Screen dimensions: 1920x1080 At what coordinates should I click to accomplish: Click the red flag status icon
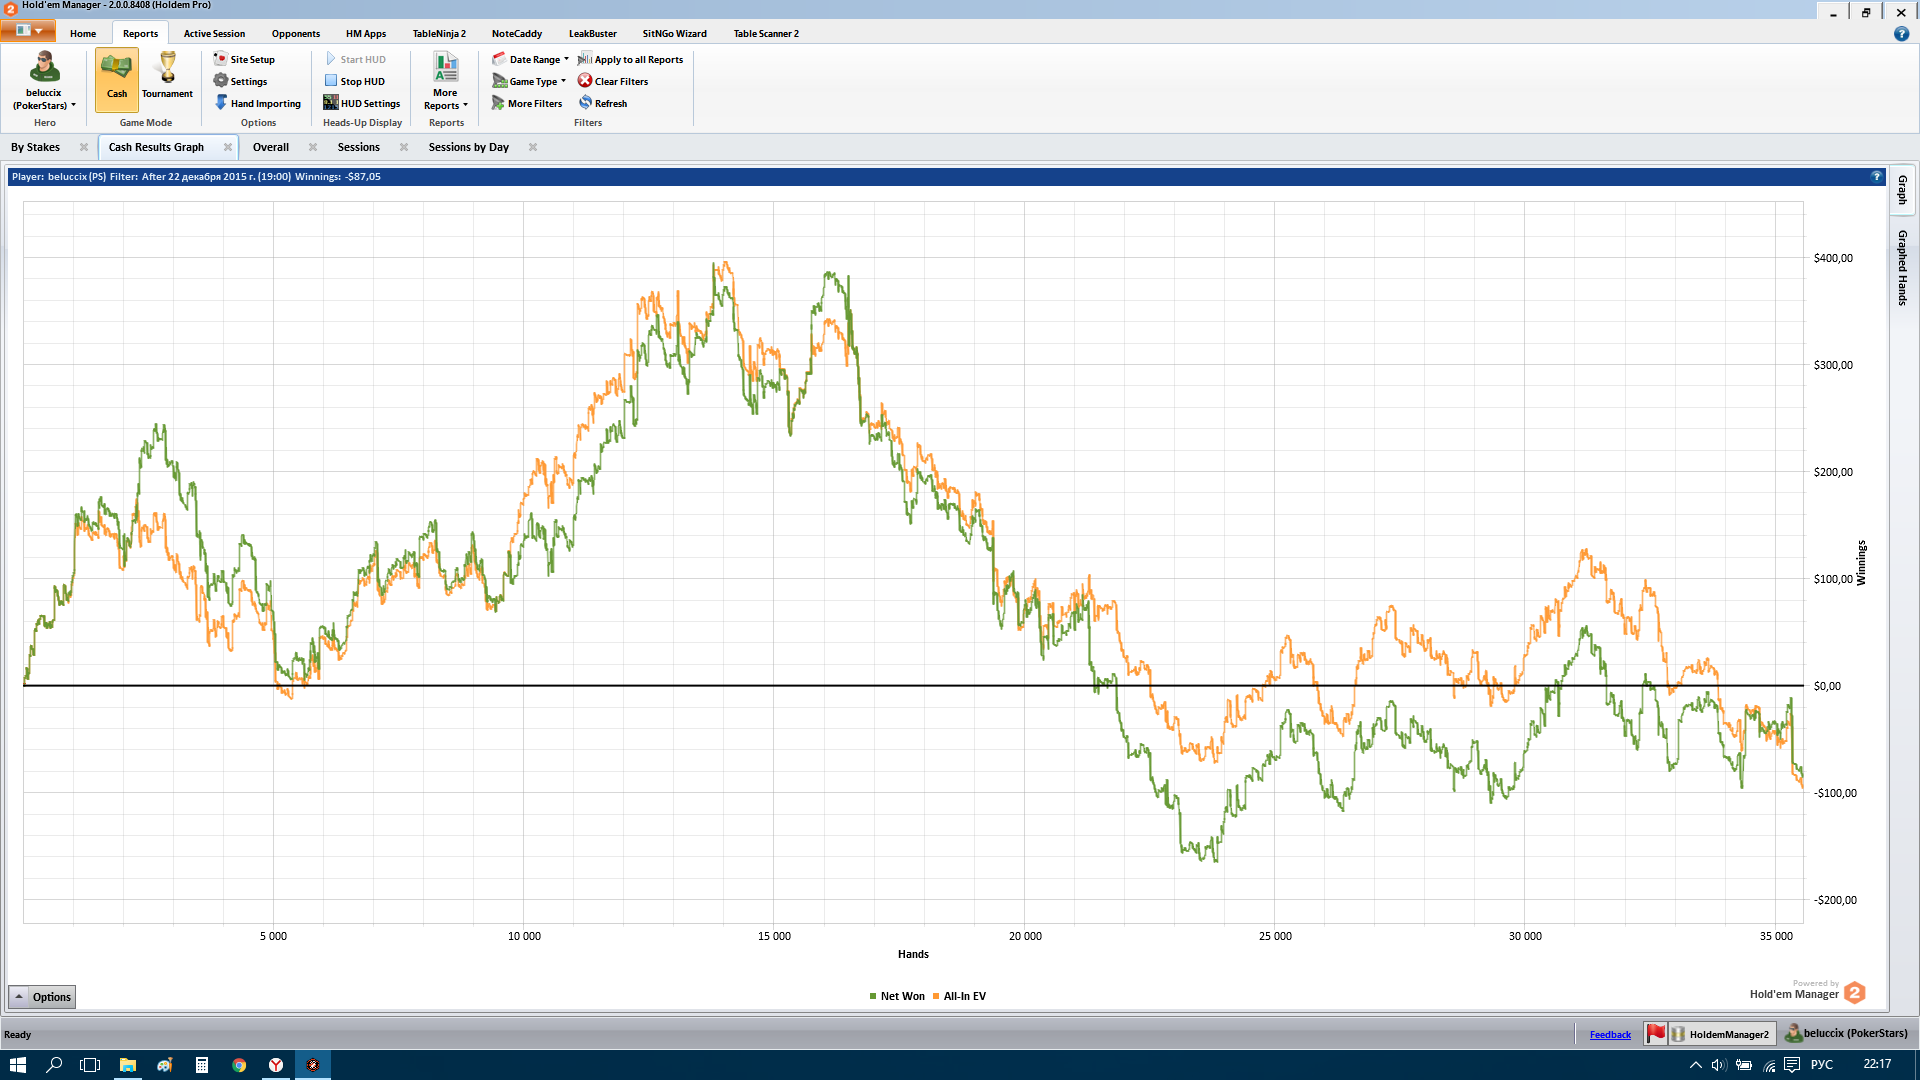coord(1656,1034)
